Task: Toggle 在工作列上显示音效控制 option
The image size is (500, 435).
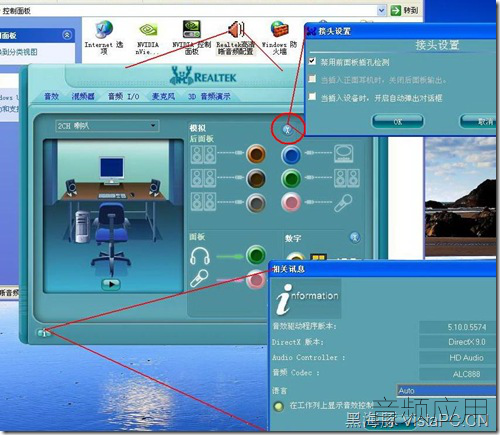Action: tap(278, 406)
